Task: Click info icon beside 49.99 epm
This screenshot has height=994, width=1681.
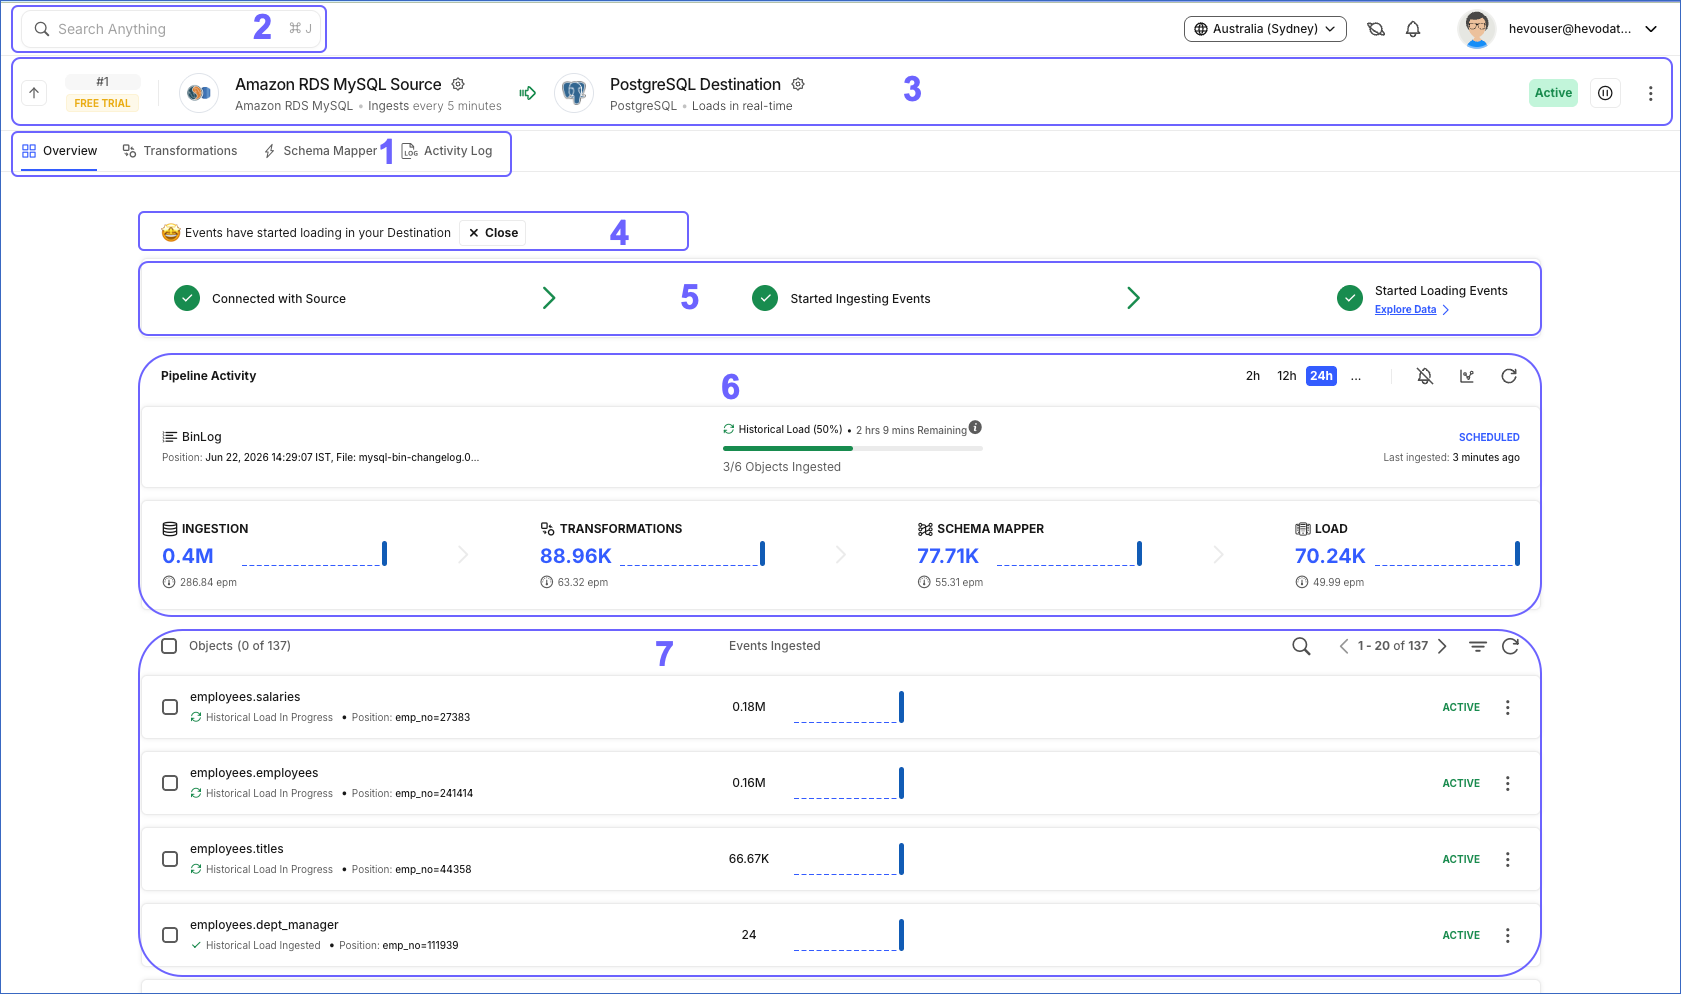Action: (x=1302, y=582)
